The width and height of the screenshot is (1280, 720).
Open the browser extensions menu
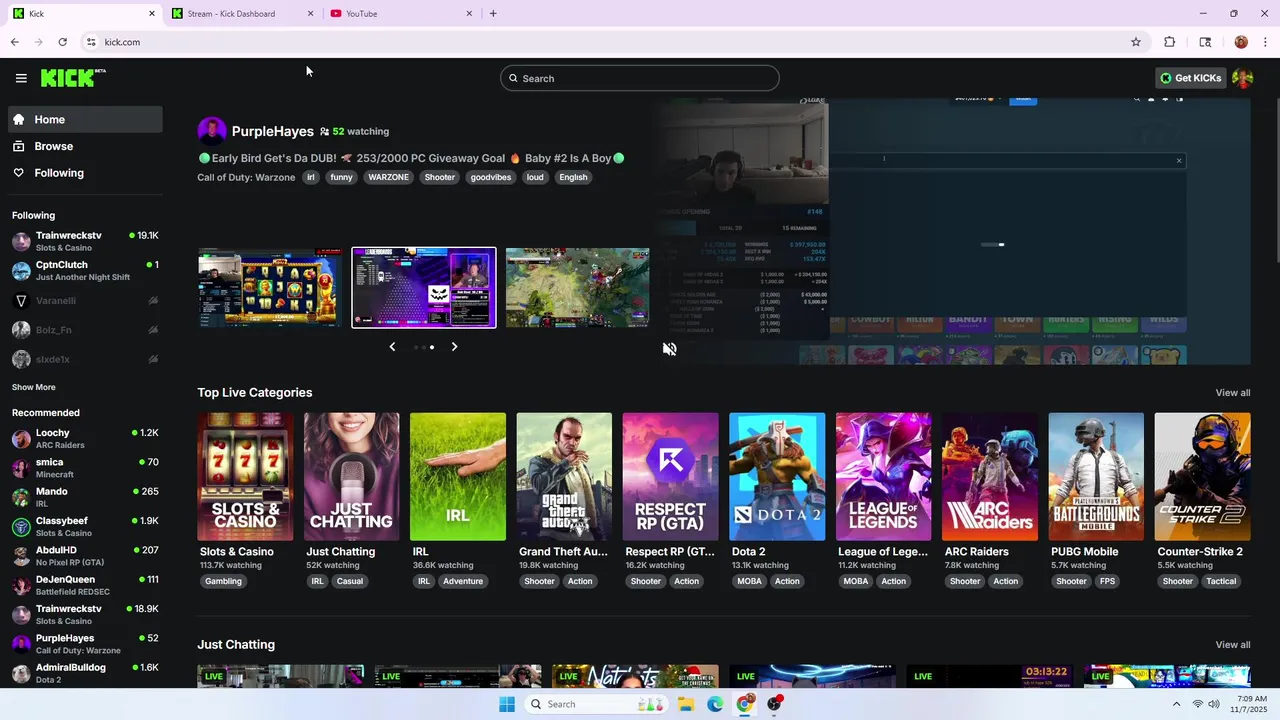point(1170,42)
